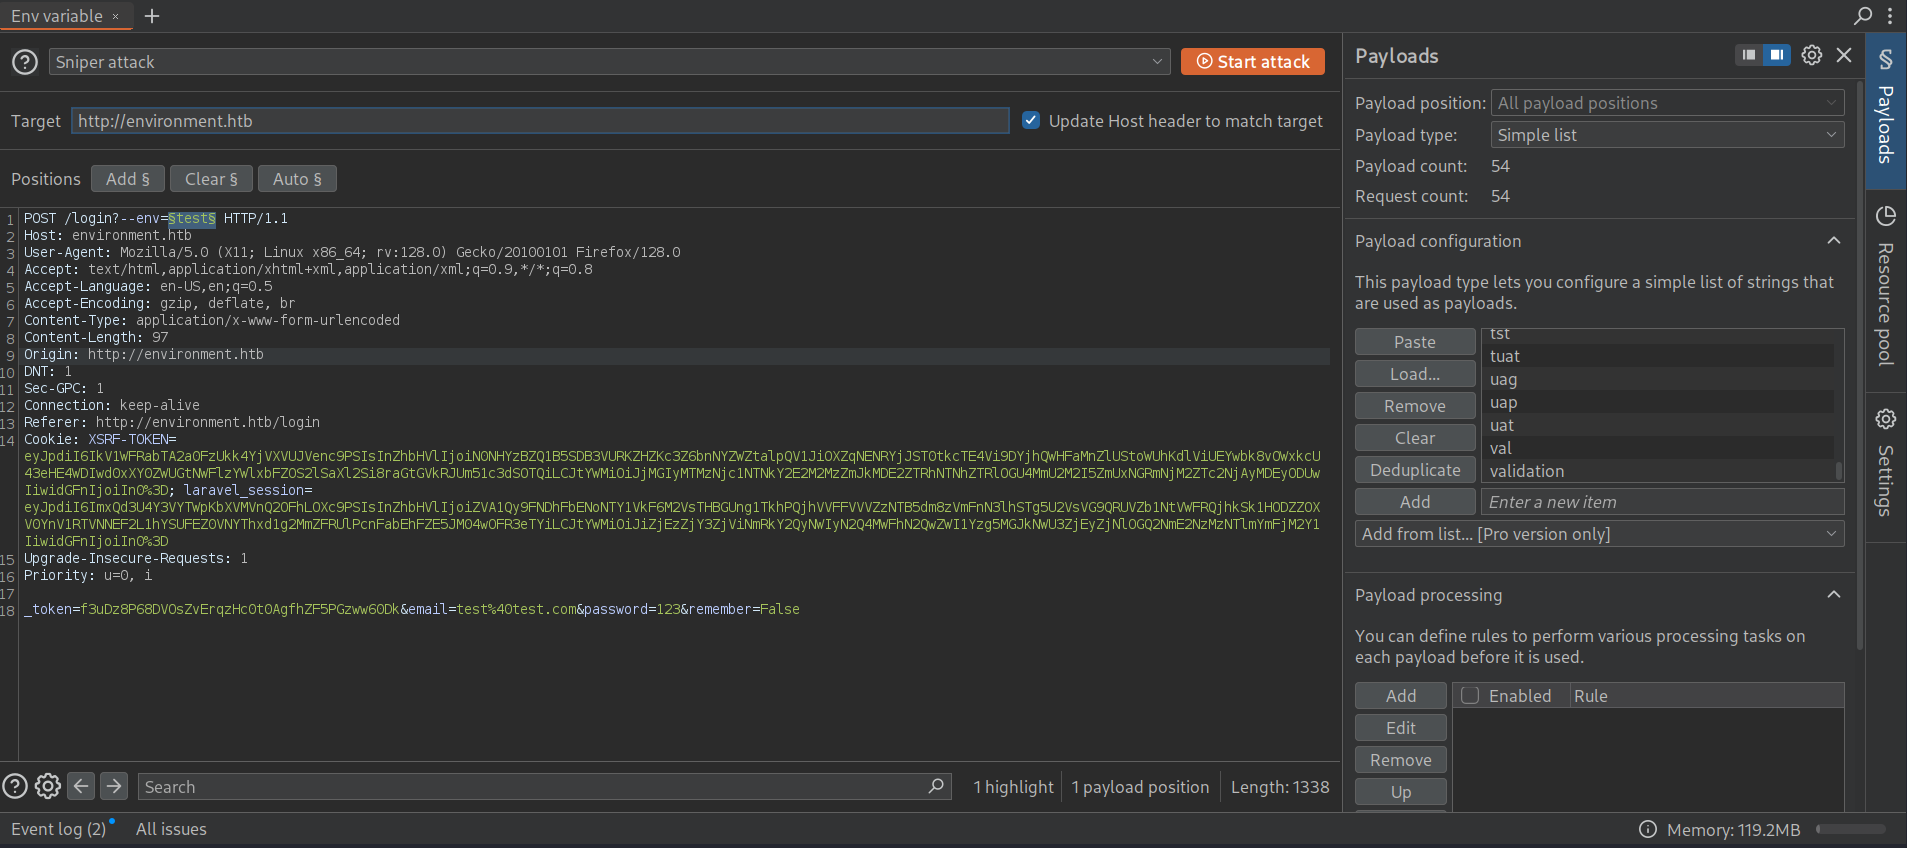Click Clear payload list button
Screen dimensions: 1907x848
pos(1415,438)
